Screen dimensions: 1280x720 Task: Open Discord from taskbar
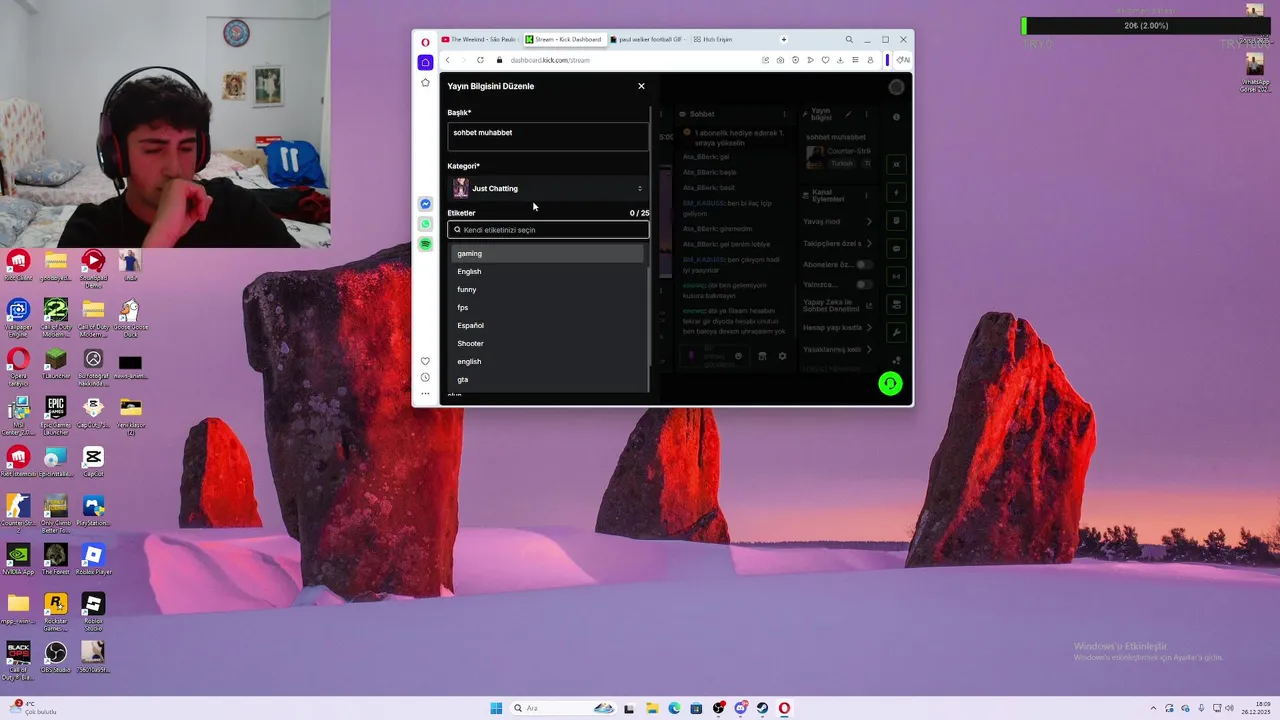tap(740, 708)
